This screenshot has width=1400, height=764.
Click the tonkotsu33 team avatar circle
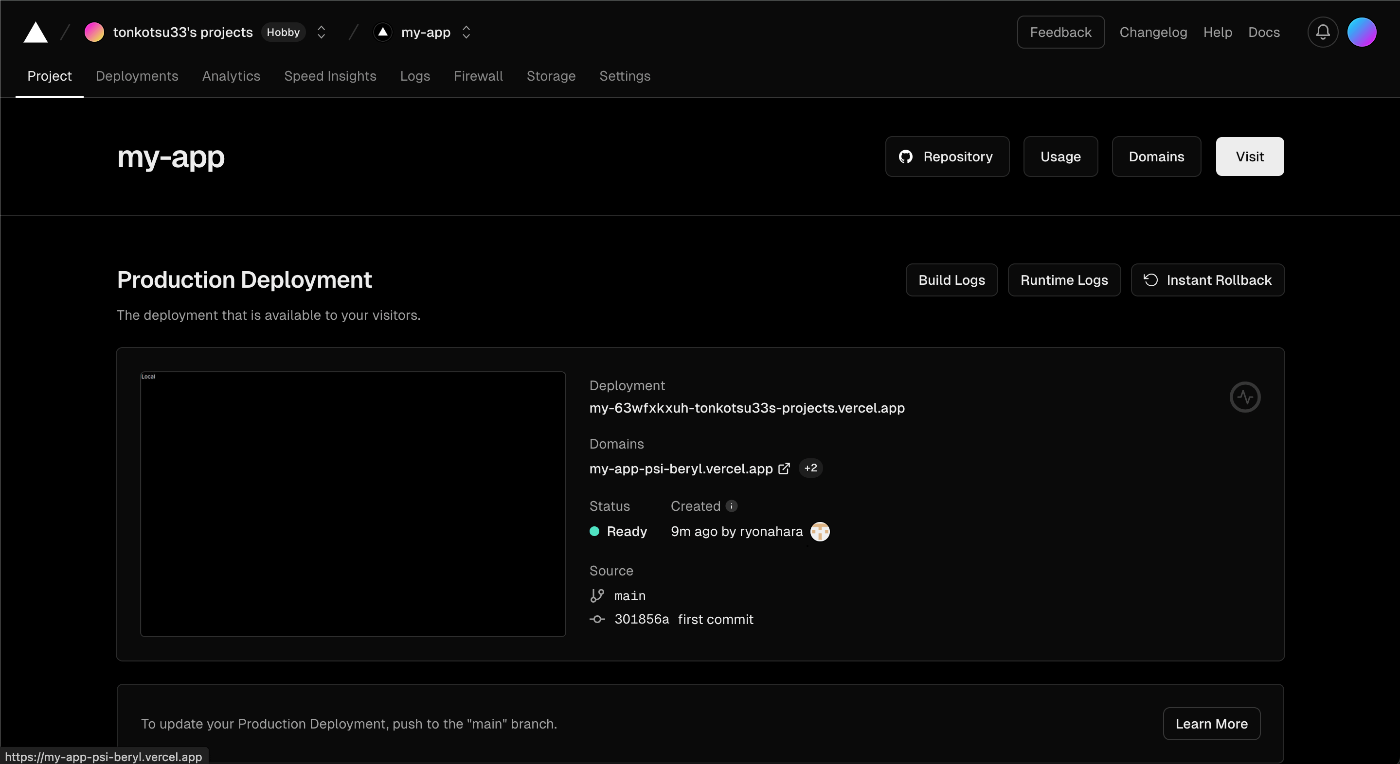(94, 32)
